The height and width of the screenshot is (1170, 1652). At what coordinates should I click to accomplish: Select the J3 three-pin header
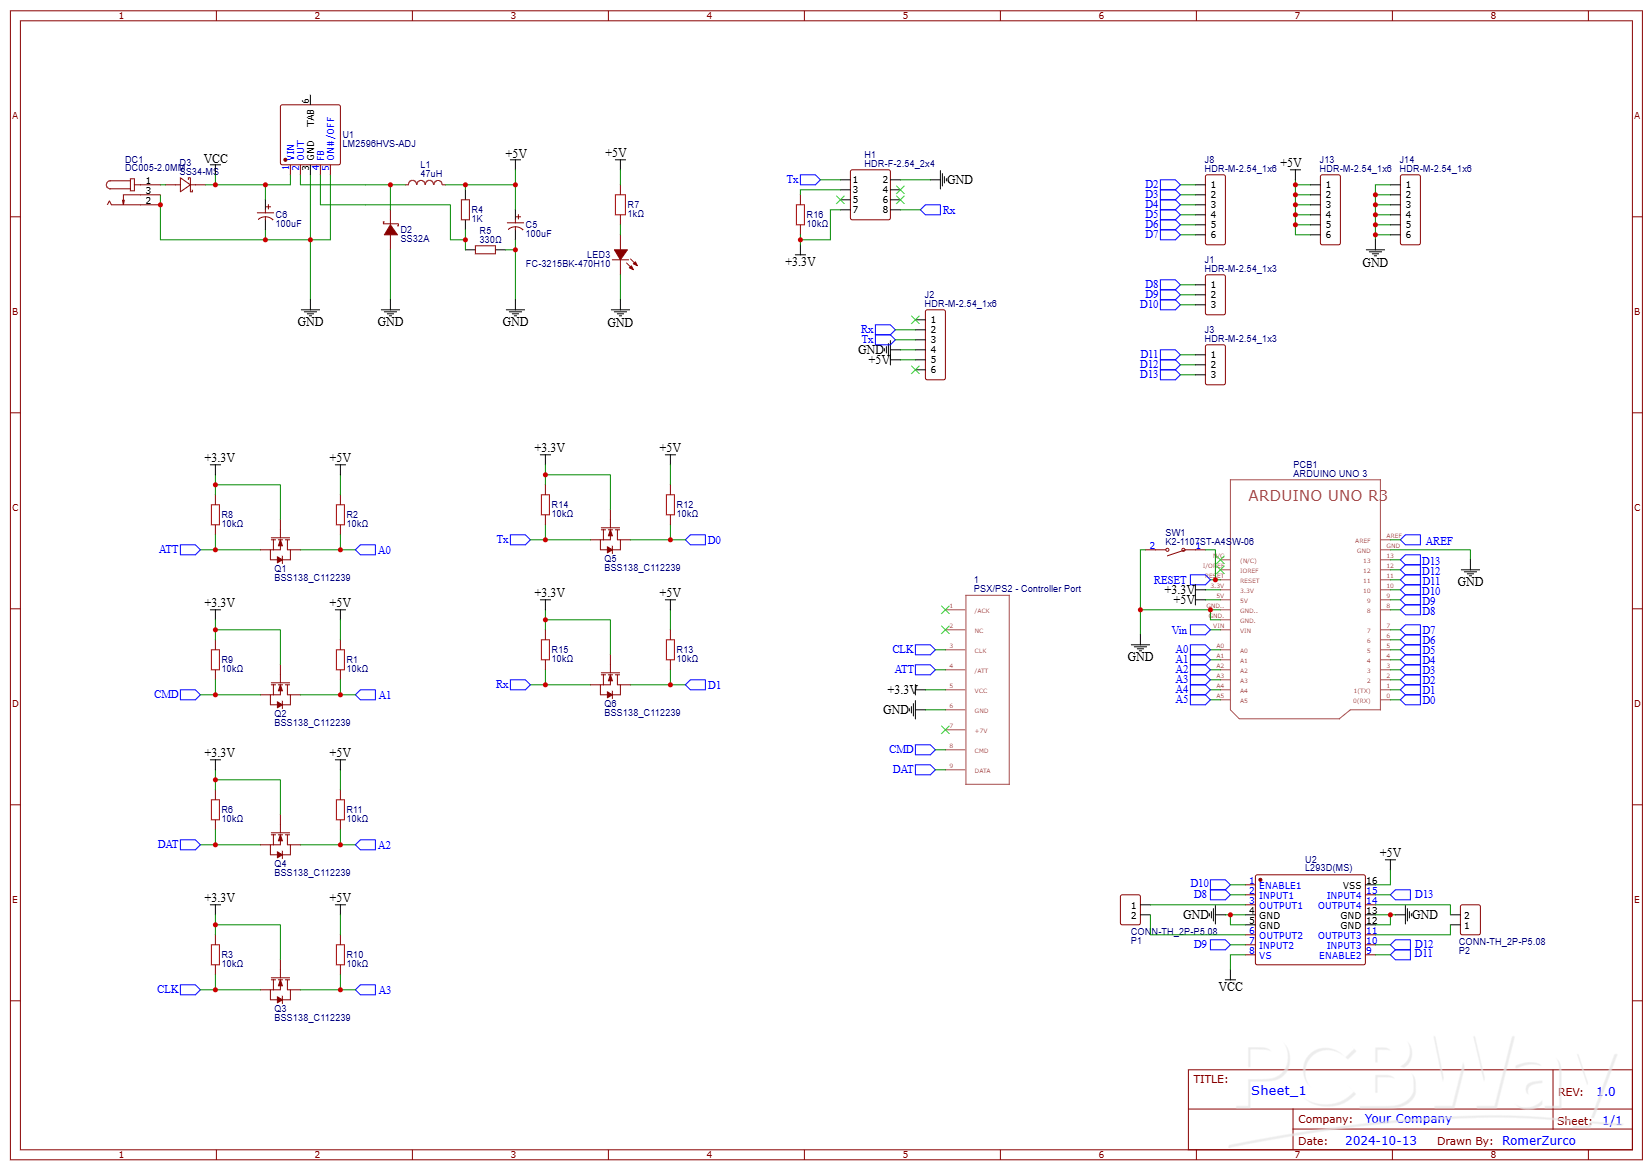[x=1215, y=365]
